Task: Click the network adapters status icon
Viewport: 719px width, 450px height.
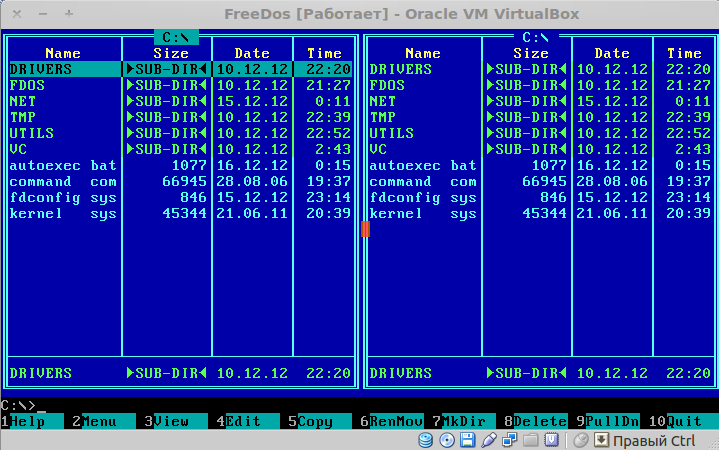Action: (x=509, y=440)
